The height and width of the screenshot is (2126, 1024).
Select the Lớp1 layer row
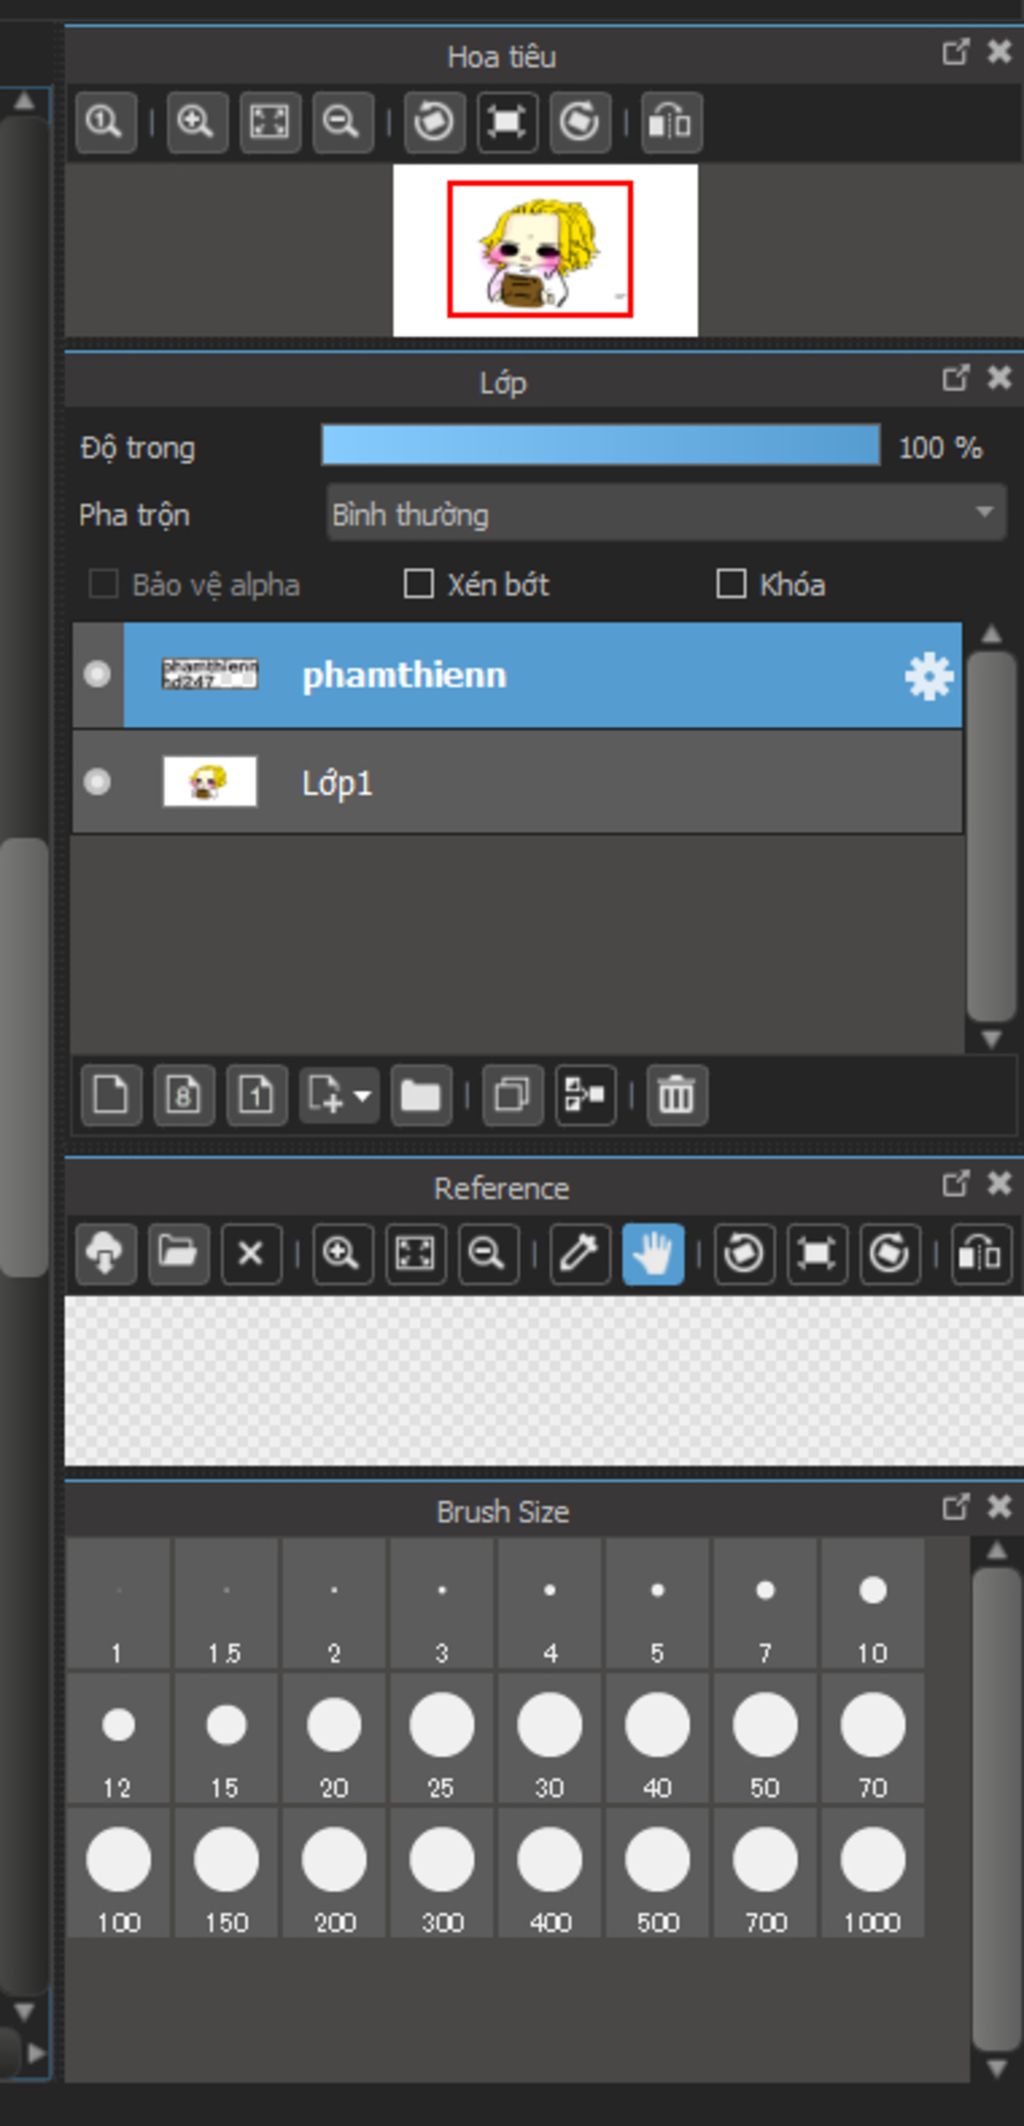tap(518, 782)
